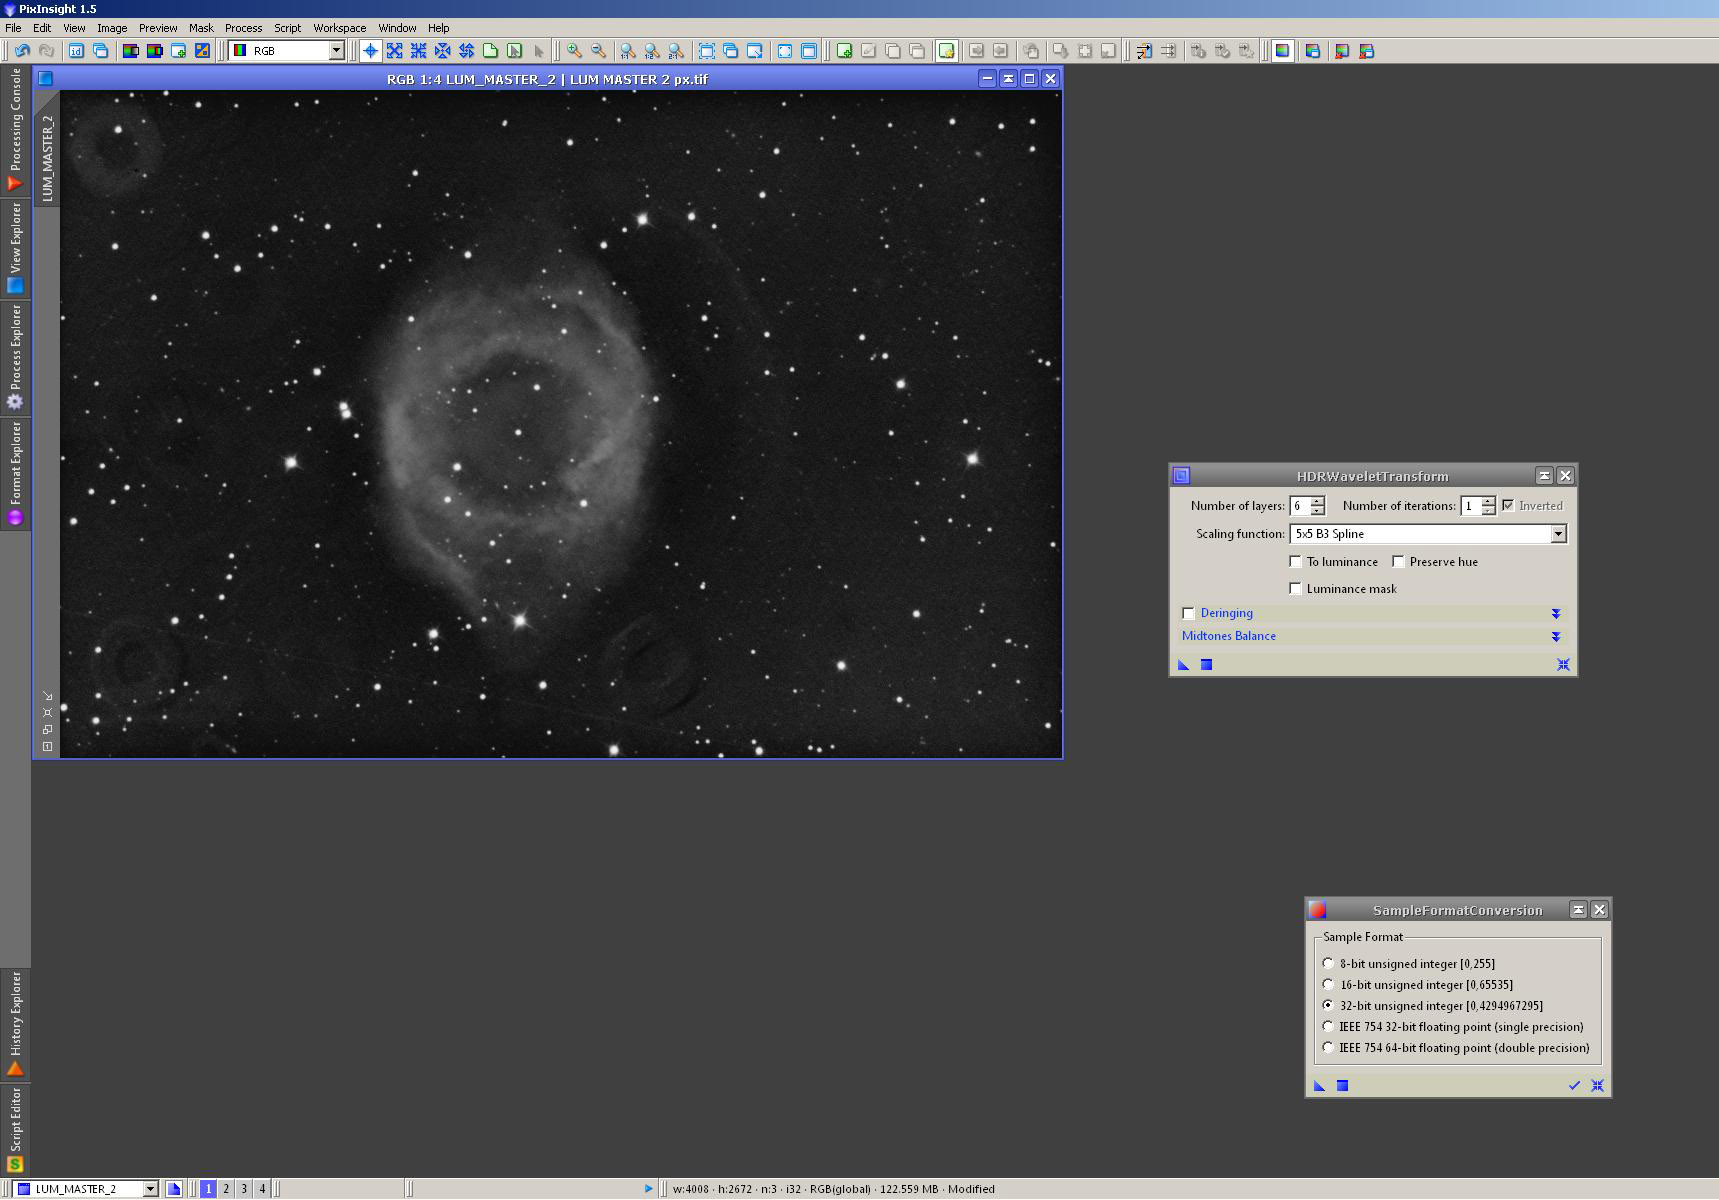The height and width of the screenshot is (1200, 1719).
Task: Shade the SampleFormatConversion window
Action: 1578,910
